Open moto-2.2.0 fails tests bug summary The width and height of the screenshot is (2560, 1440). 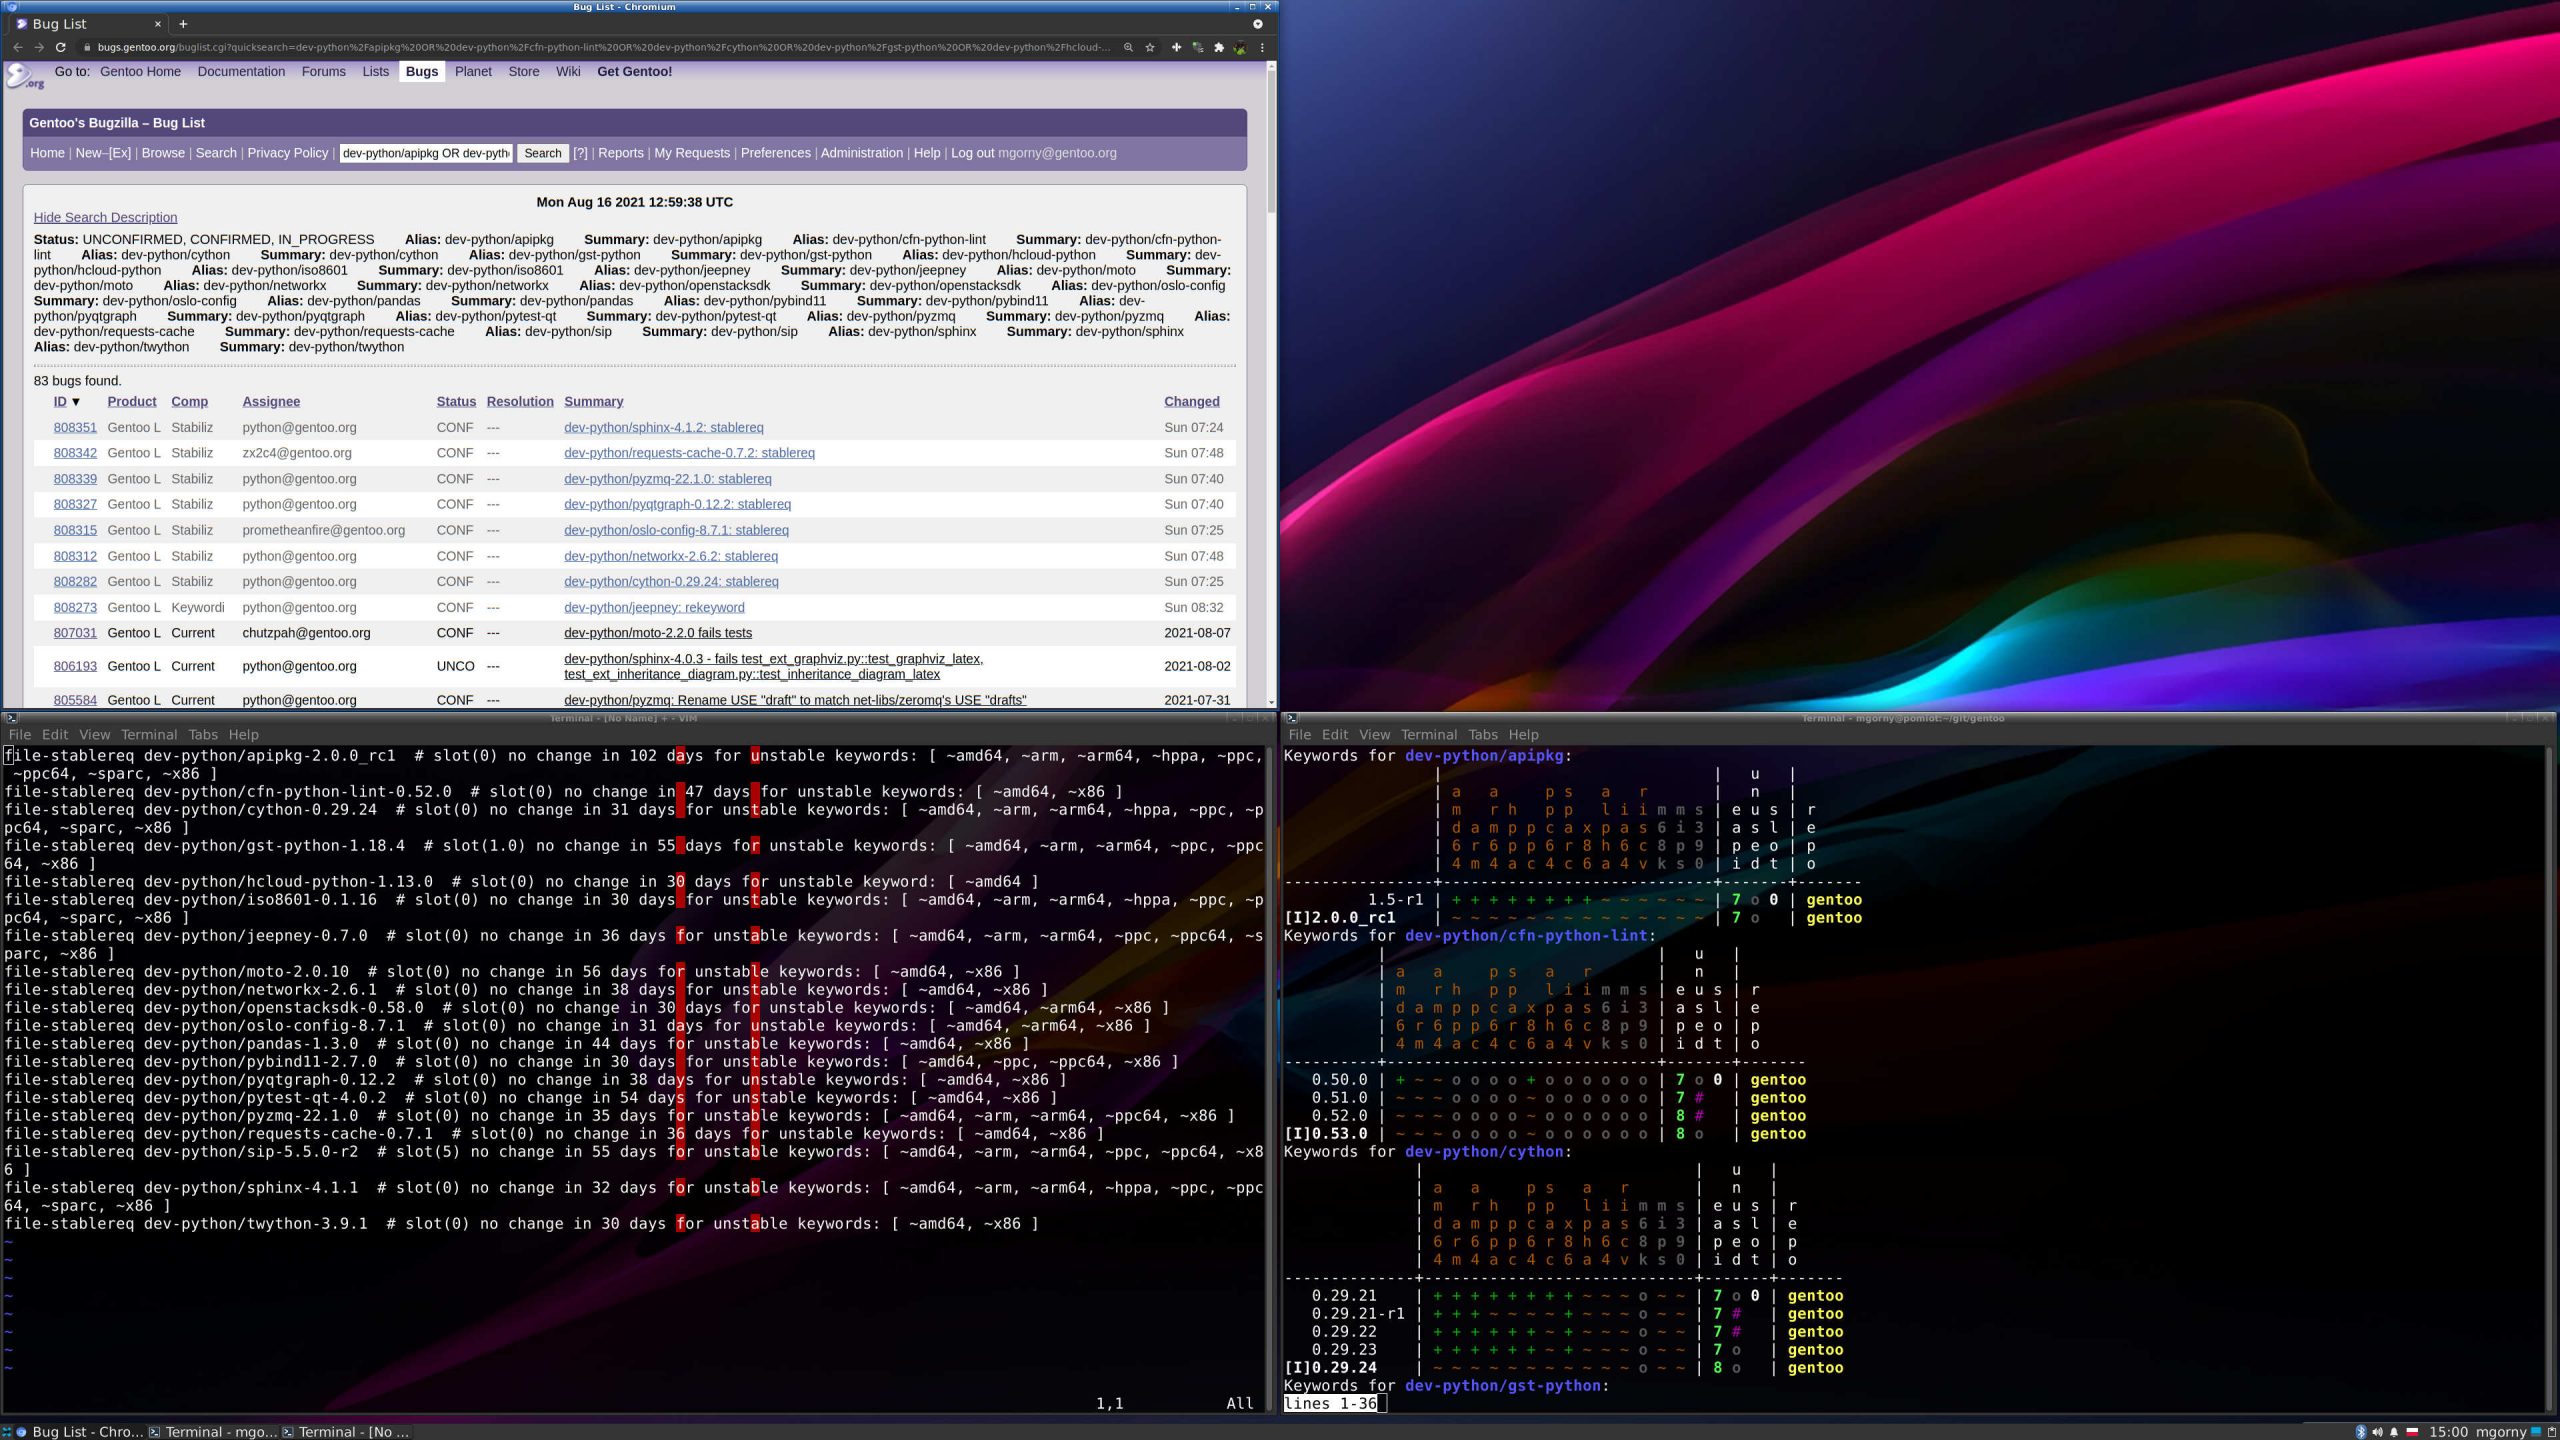(x=658, y=633)
